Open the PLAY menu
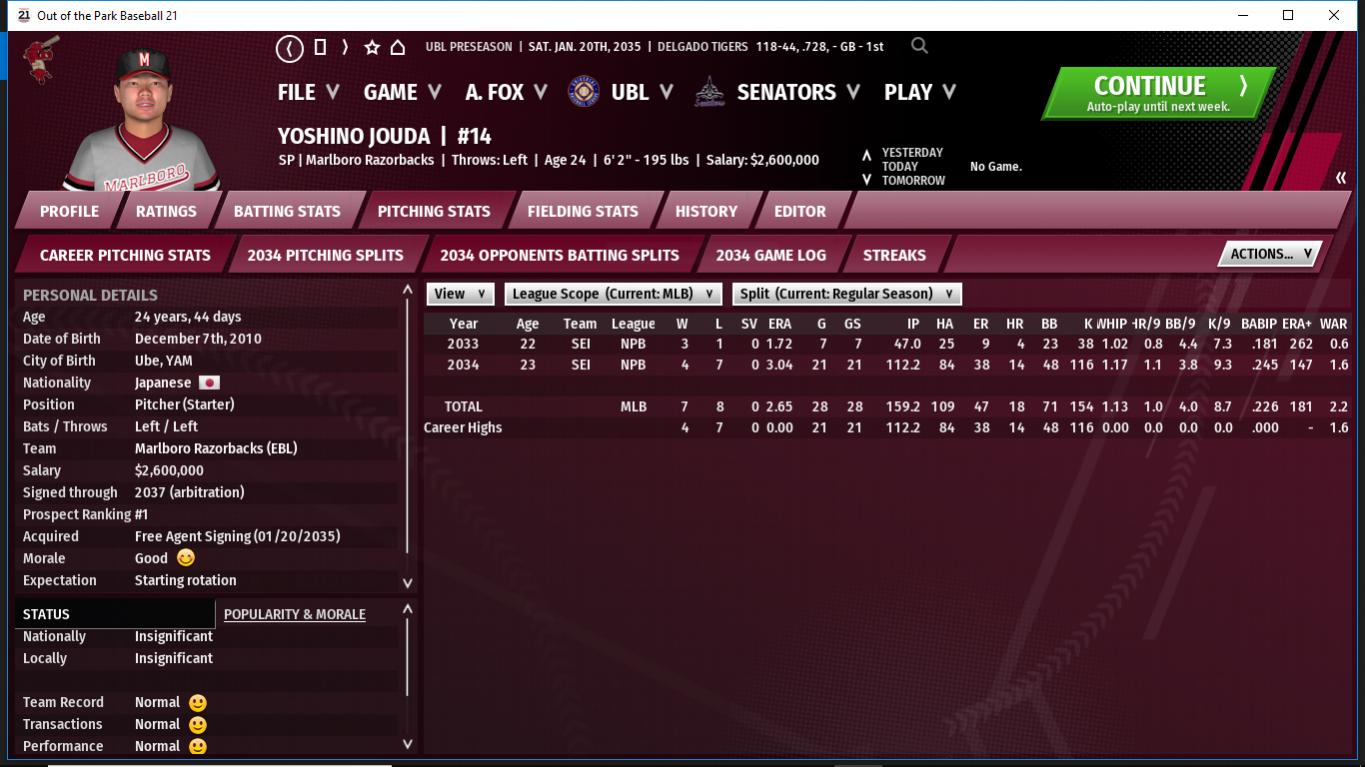 click(920, 92)
